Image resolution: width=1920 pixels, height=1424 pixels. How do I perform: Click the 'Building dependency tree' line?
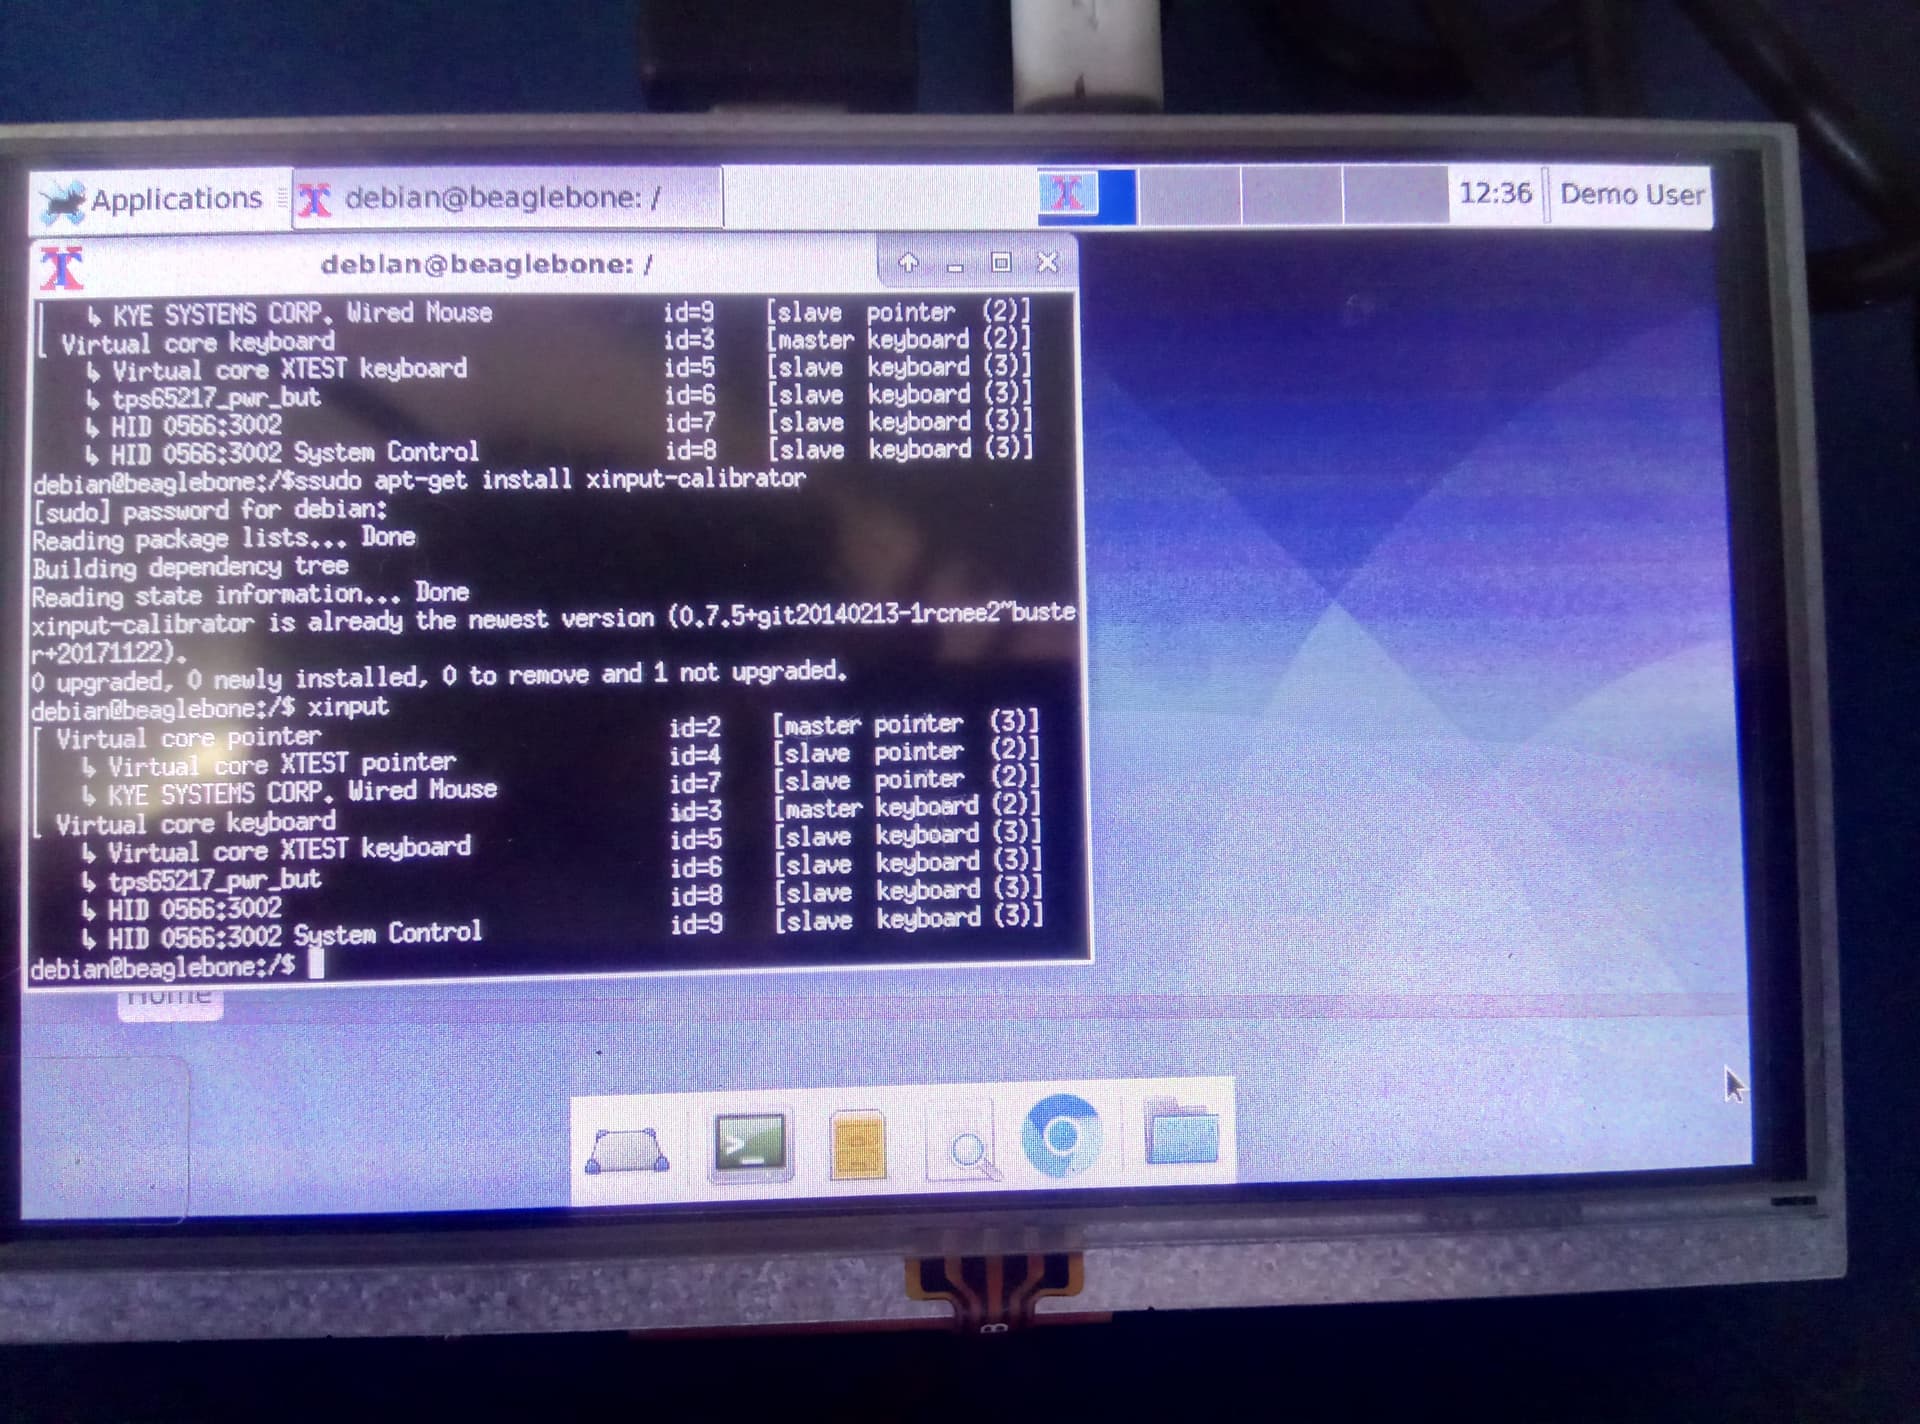pyautogui.click(x=190, y=567)
